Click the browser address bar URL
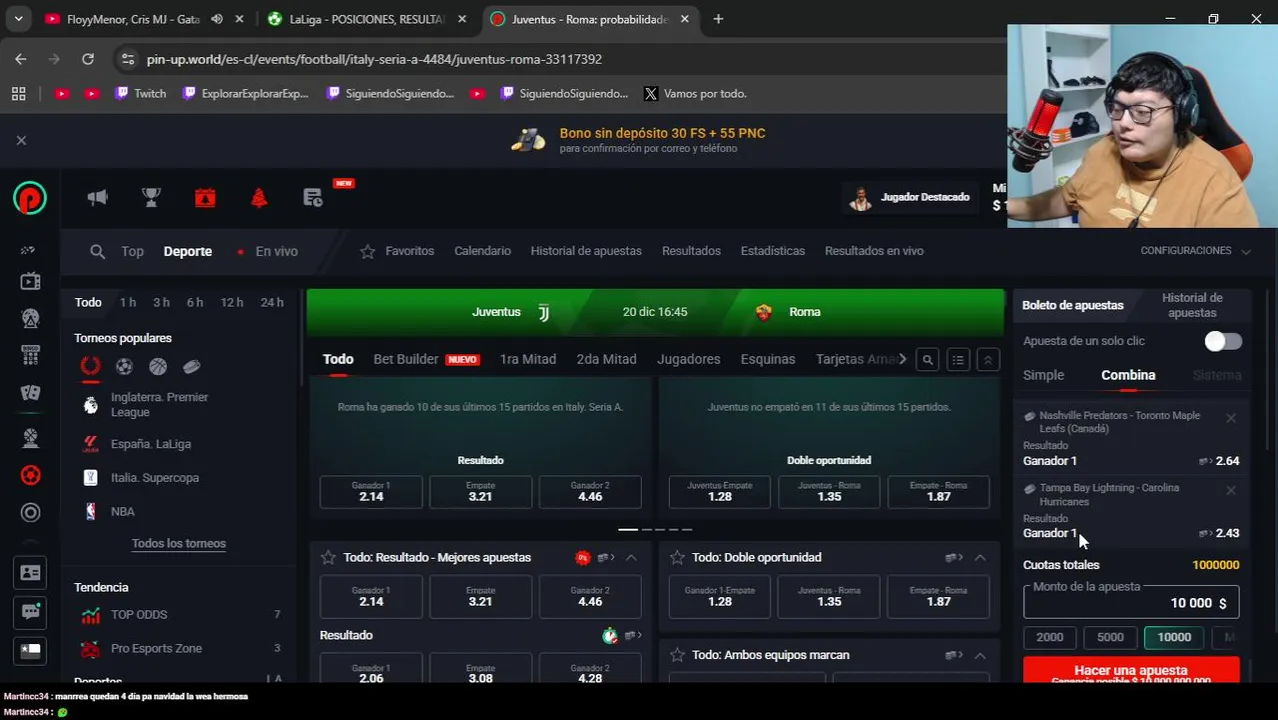Image resolution: width=1278 pixels, height=720 pixels. [374, 59]
